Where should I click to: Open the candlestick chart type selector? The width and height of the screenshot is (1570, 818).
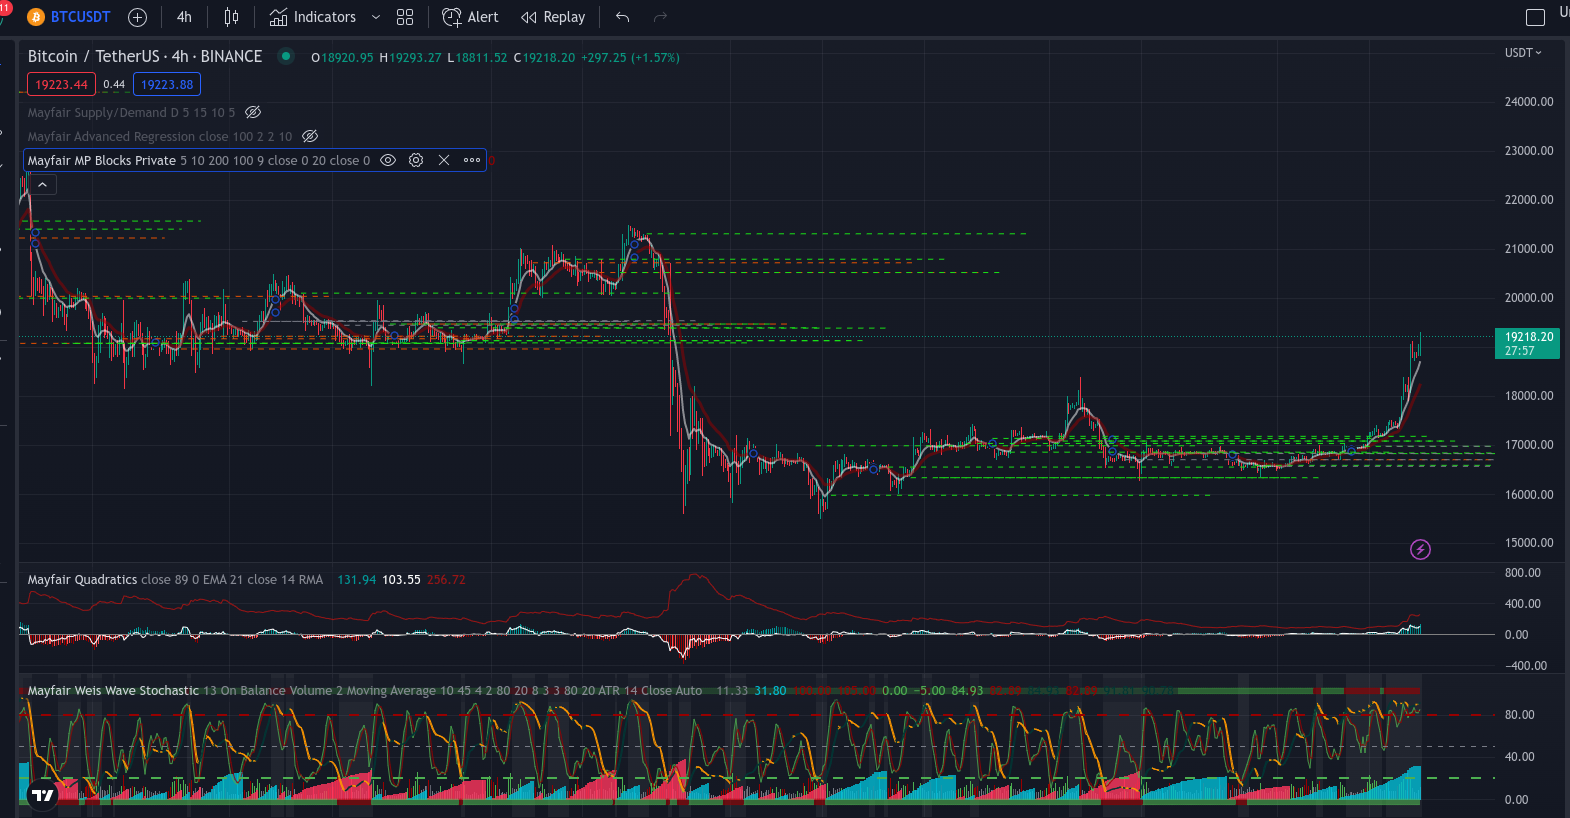(231, 17)
